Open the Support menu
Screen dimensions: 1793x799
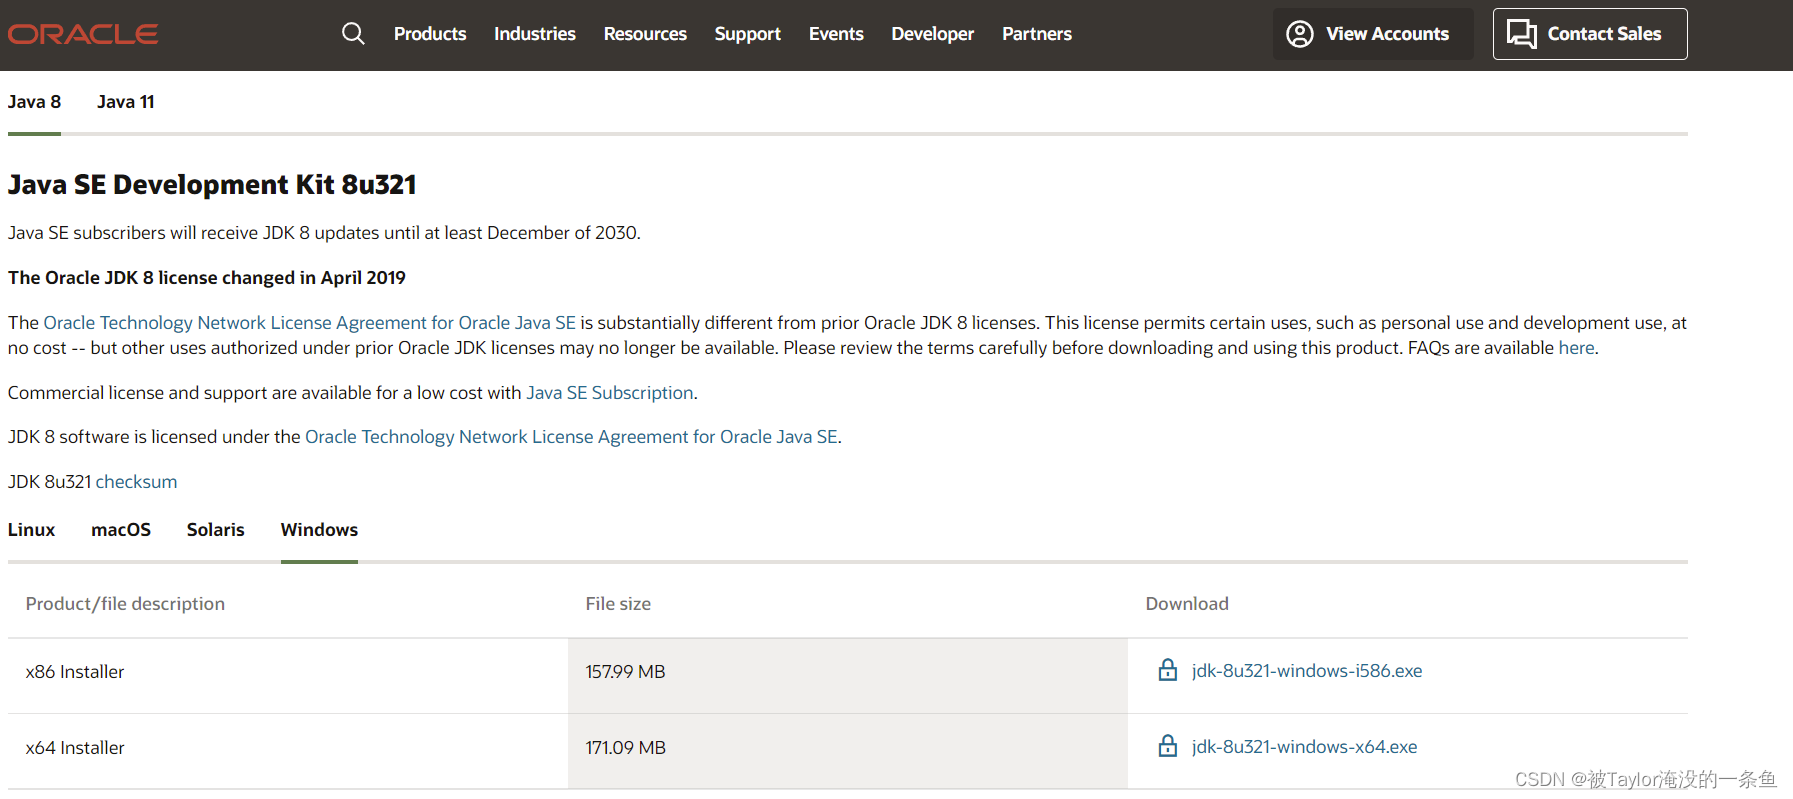[748, 34]
